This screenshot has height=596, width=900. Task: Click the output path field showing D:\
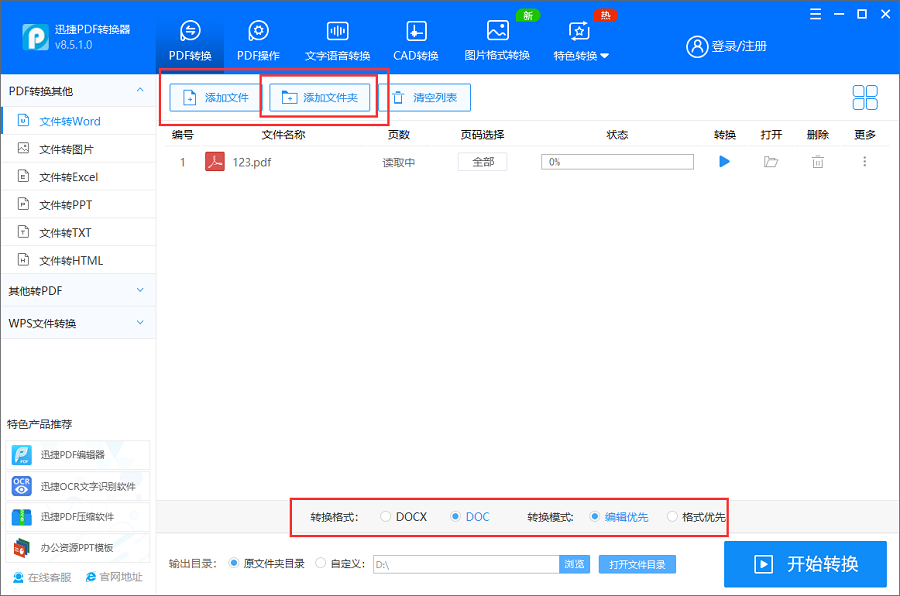(466, 564)
